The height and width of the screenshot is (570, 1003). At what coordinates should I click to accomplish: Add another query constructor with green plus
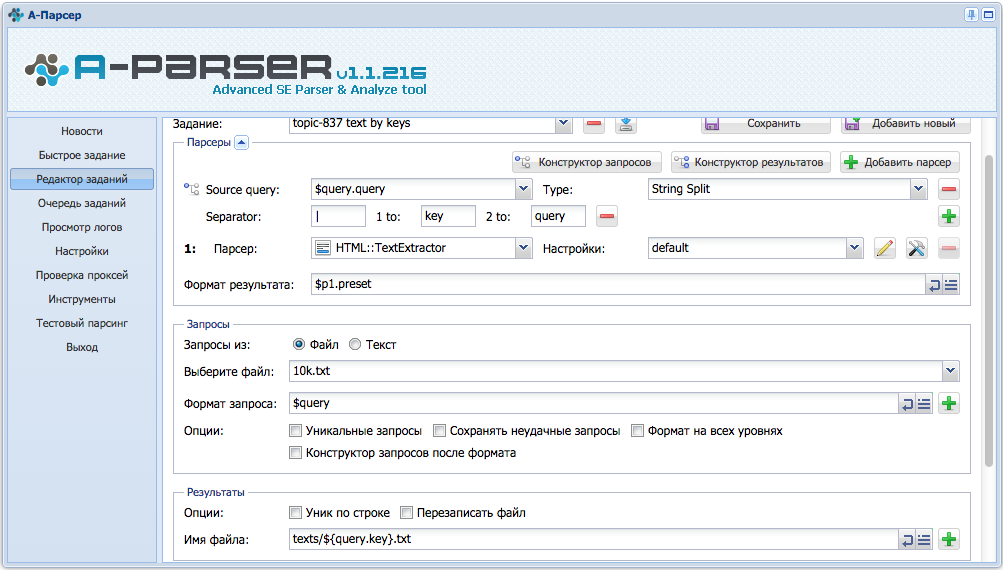tap(949, 216)
